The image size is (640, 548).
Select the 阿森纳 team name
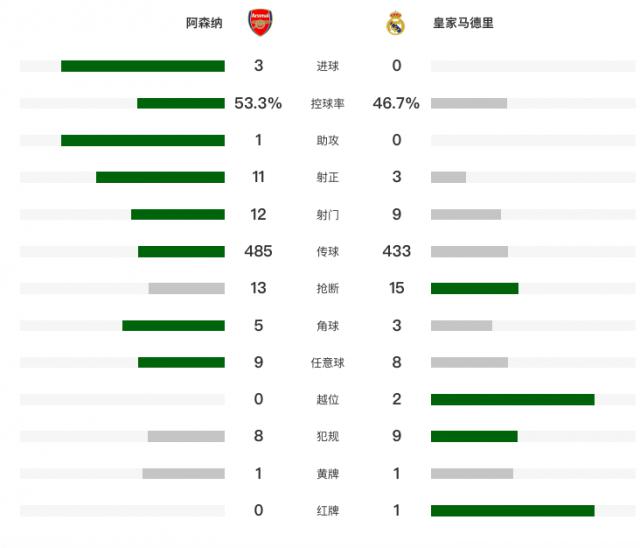[204, 22]
